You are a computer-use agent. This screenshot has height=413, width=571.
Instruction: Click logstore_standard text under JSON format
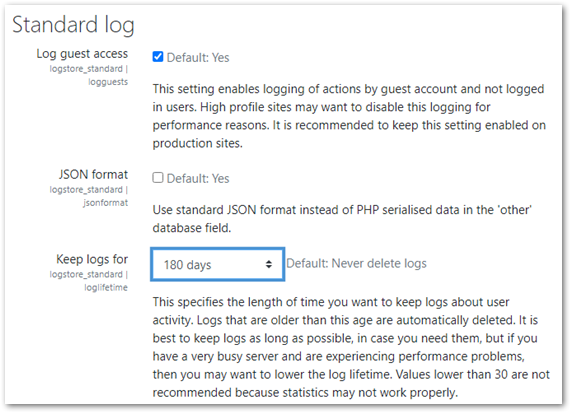click(x=86, y=190)
